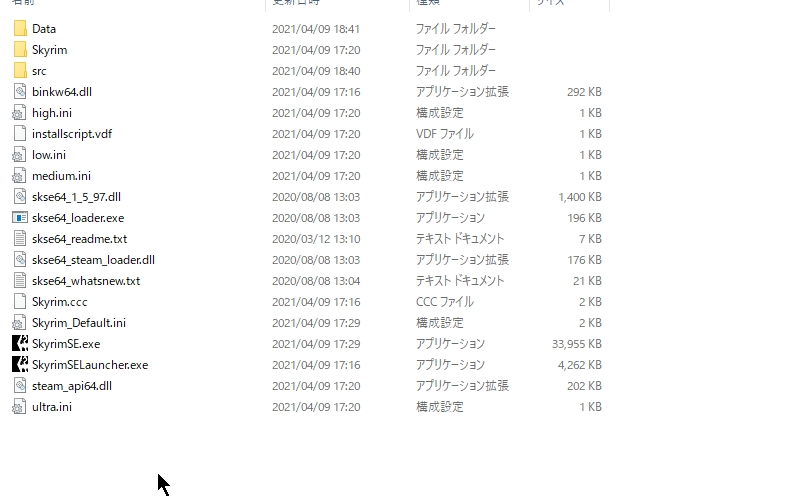810x501 pixels.
Task: Select the Data folder icon
Action: (x=20, y=28)
